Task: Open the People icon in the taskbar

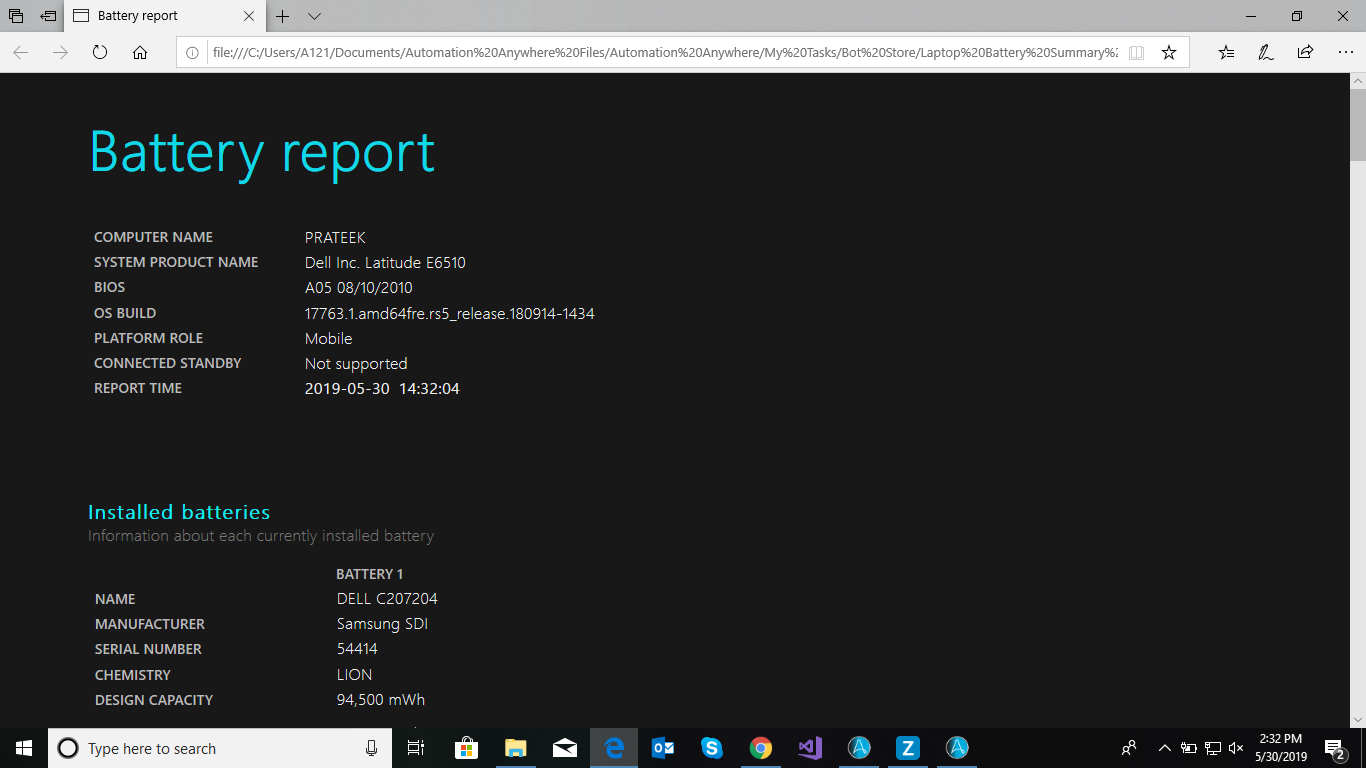Action: [1129, 748]
